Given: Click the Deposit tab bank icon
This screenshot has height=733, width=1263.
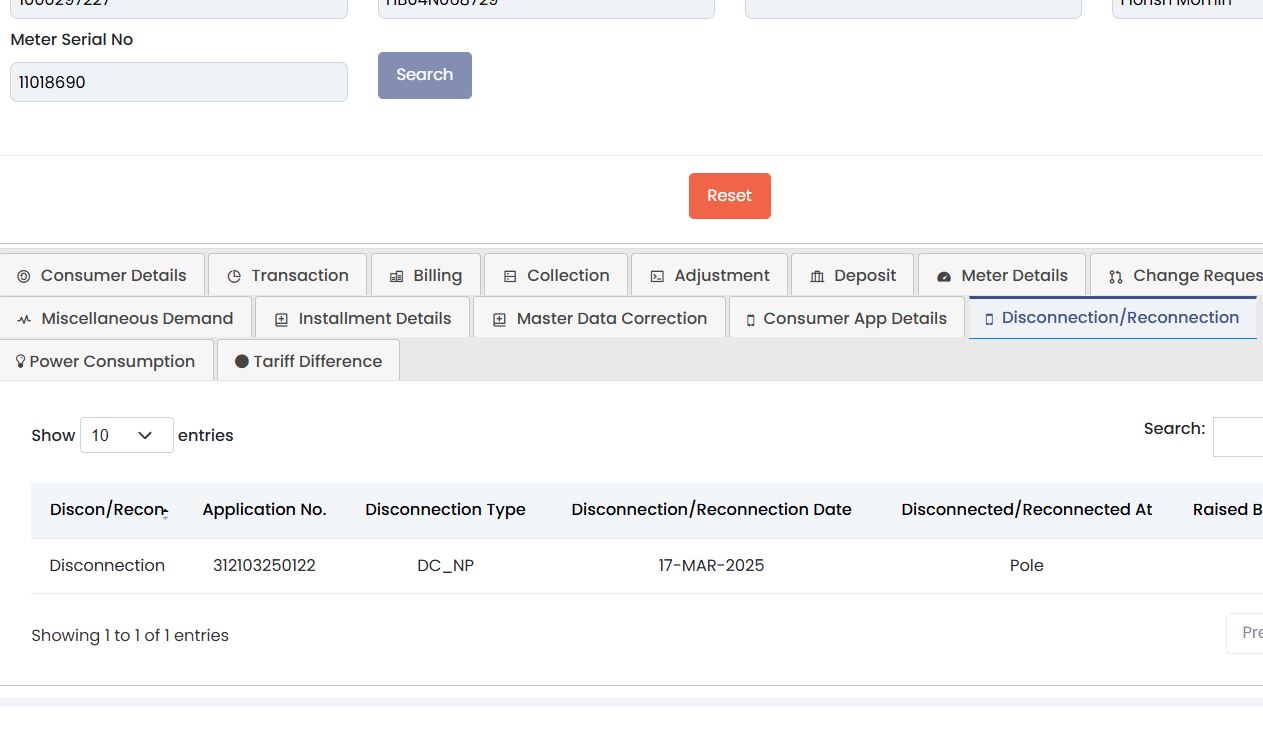Looking at the screenshot, I should pos(817,276).
